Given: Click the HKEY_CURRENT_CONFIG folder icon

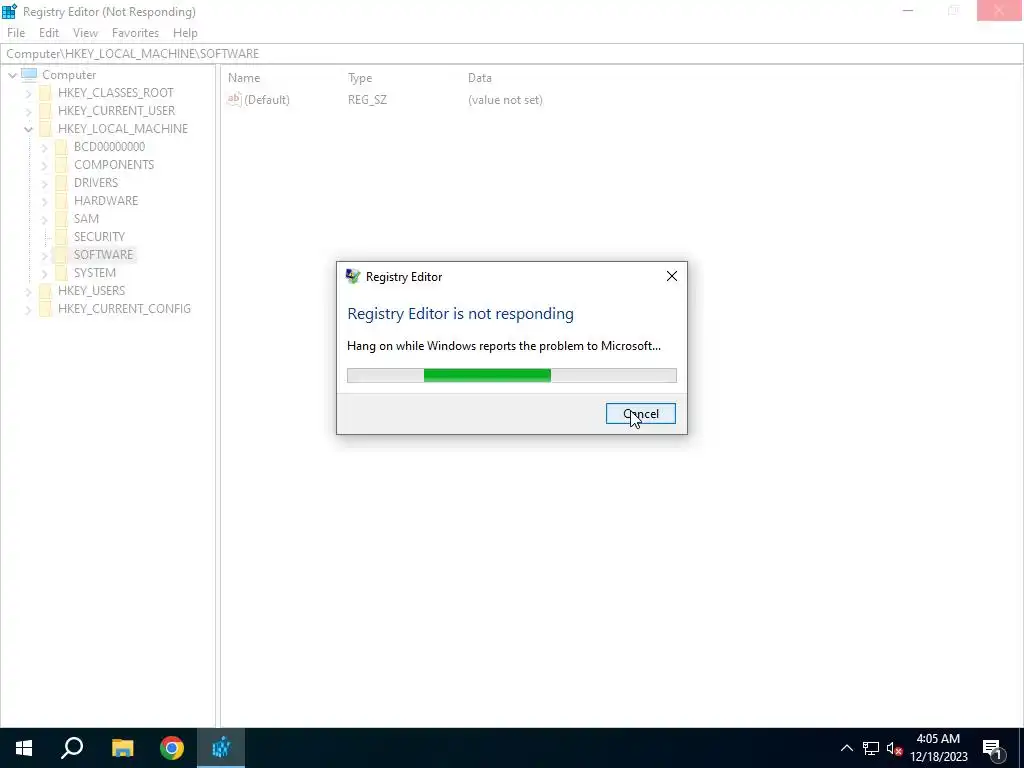Looking at the screenshot, I should pos(45,308).
